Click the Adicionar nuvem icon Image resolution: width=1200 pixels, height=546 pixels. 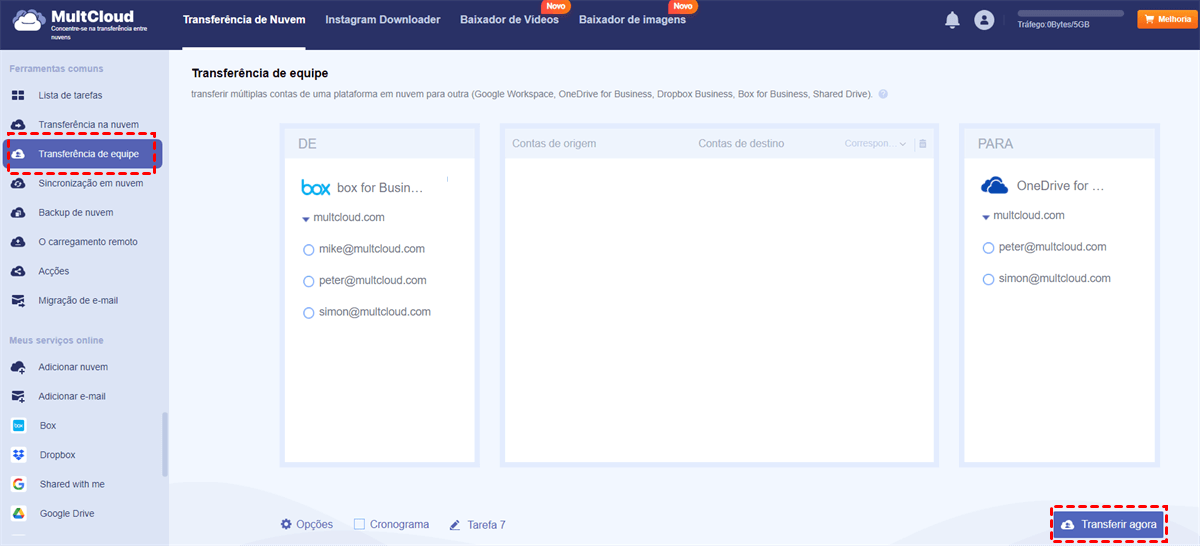18,367
